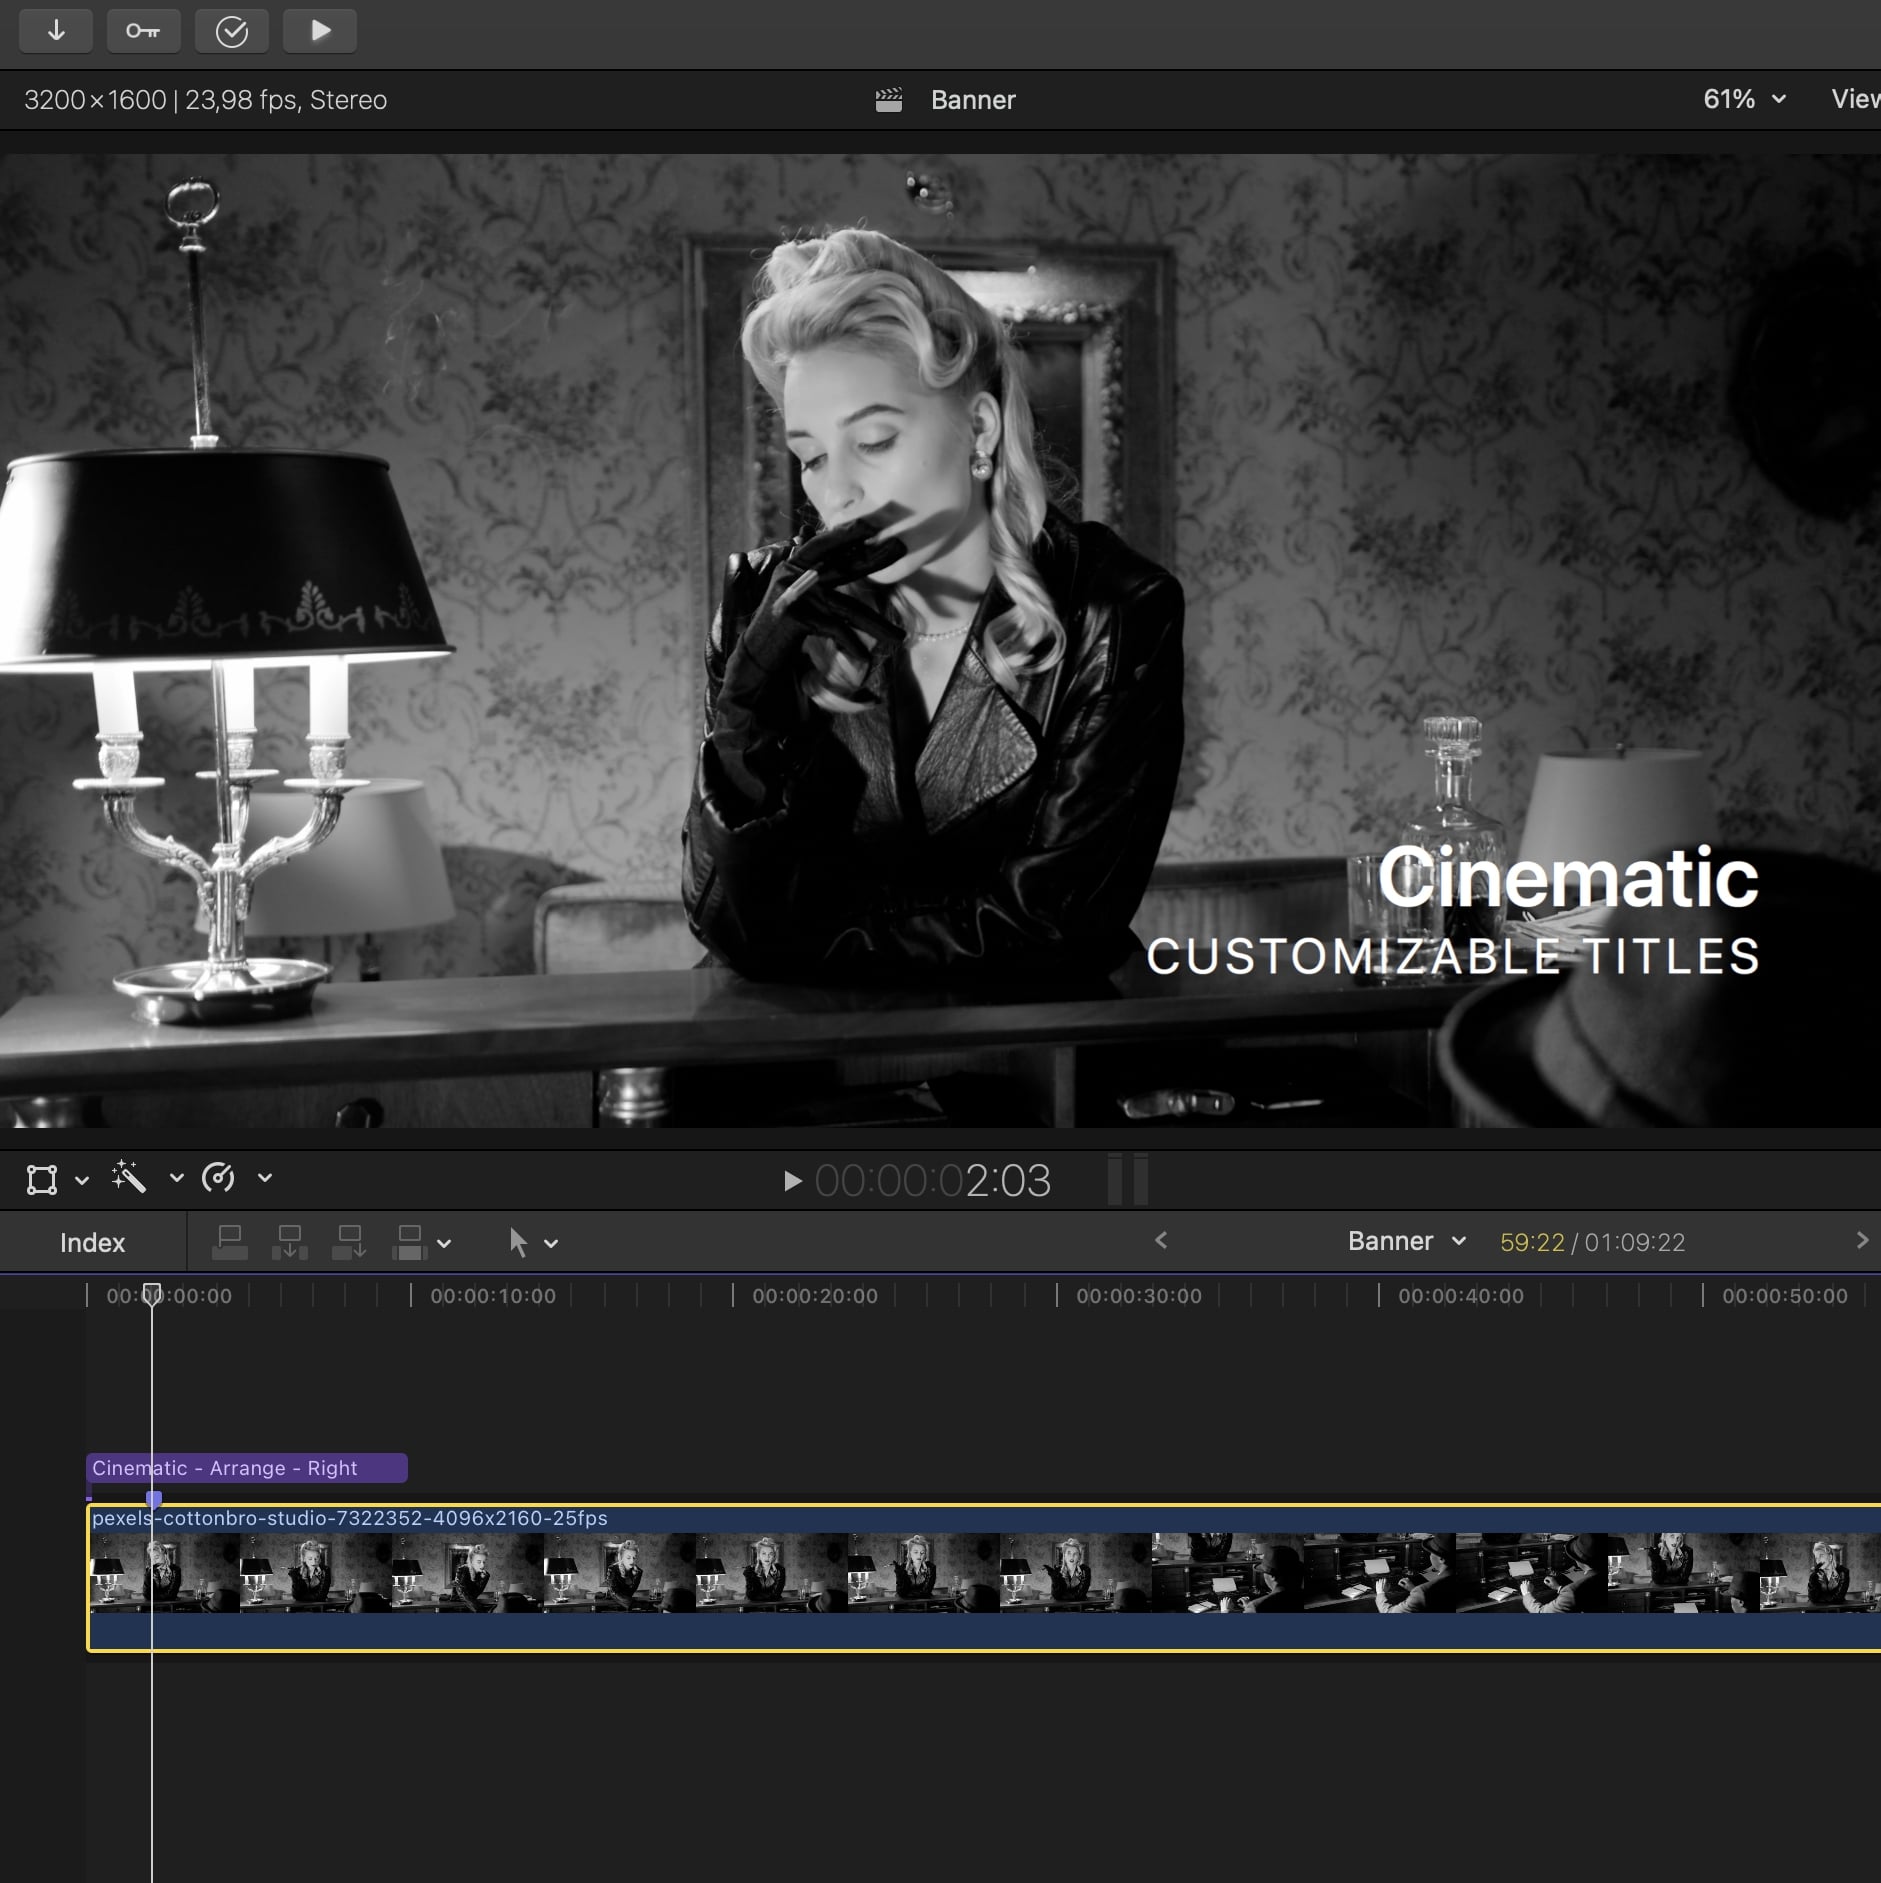
Task: Open the 61% zoom level dropdown
Action: (1744, 99)
